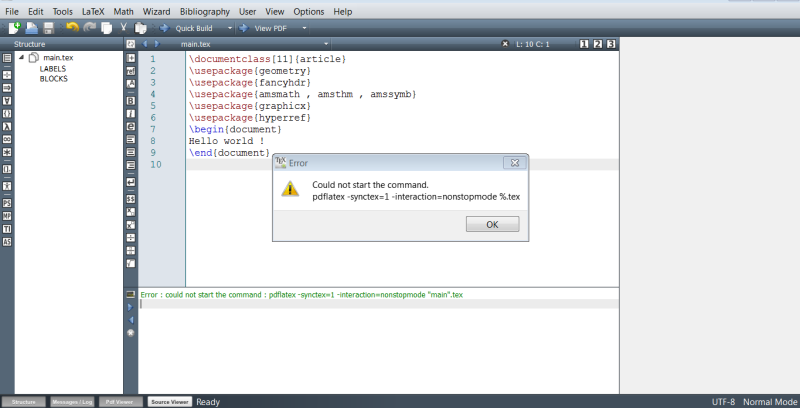Screen dimensions: 800x408
Task: Undo the last edit with the yellow arrow
Action: coord(72,28)
